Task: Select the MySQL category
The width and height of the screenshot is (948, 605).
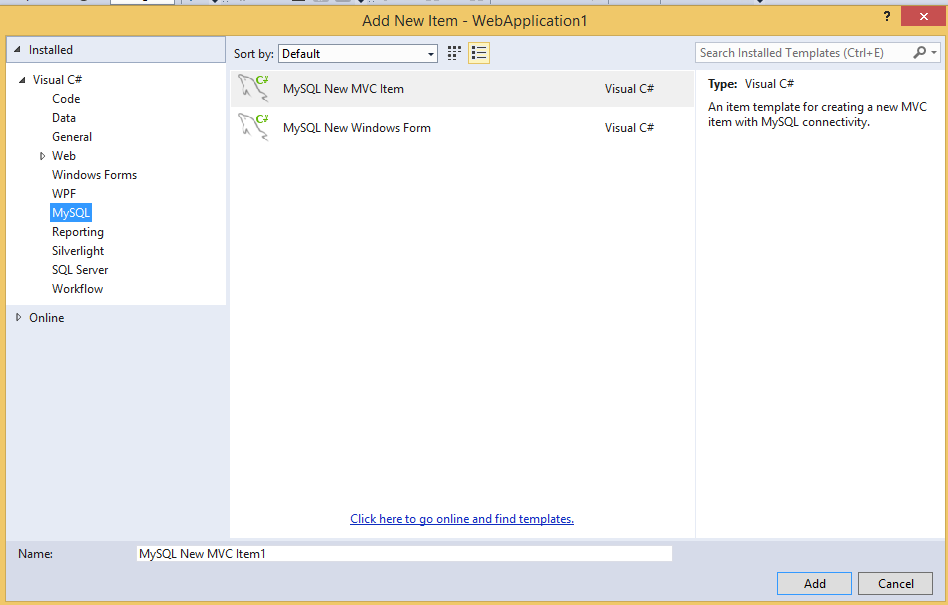Action: click(x=71, y=213)
